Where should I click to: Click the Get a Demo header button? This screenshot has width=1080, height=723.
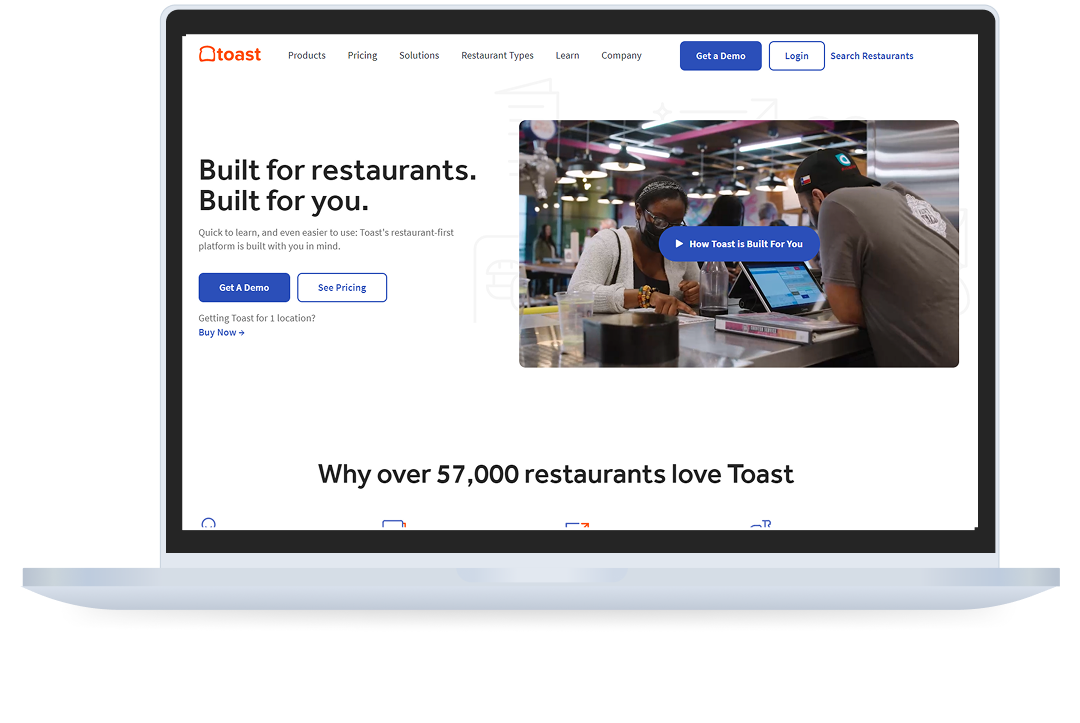[x=720, y=56]
